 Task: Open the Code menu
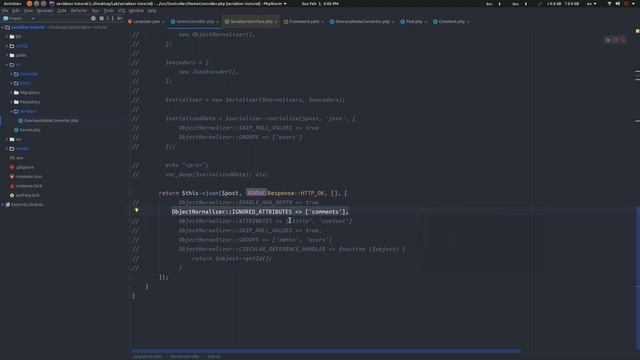(62, 11)
